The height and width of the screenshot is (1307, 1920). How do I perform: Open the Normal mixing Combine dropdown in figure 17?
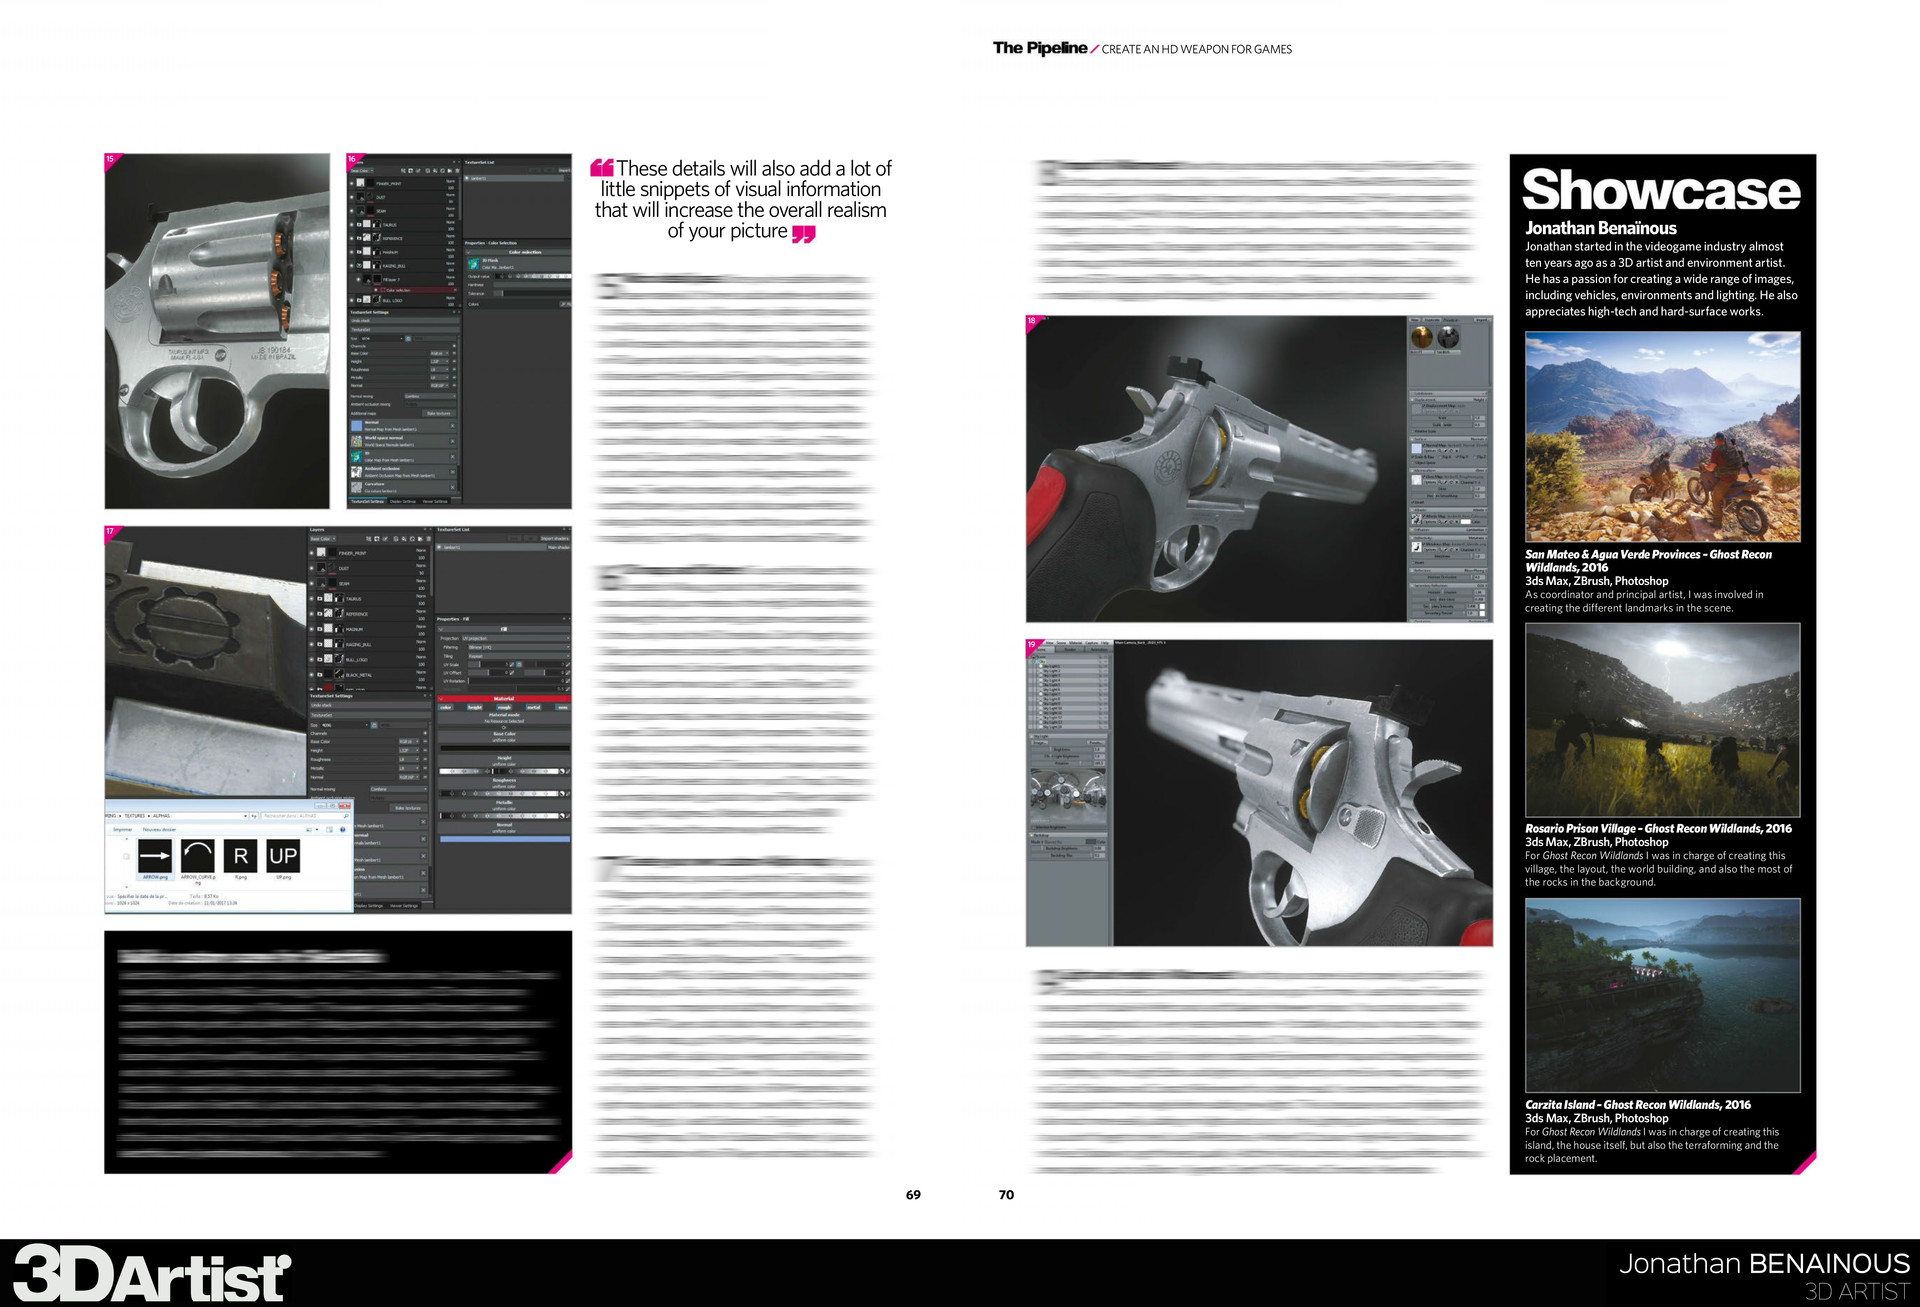click(399, 789)
